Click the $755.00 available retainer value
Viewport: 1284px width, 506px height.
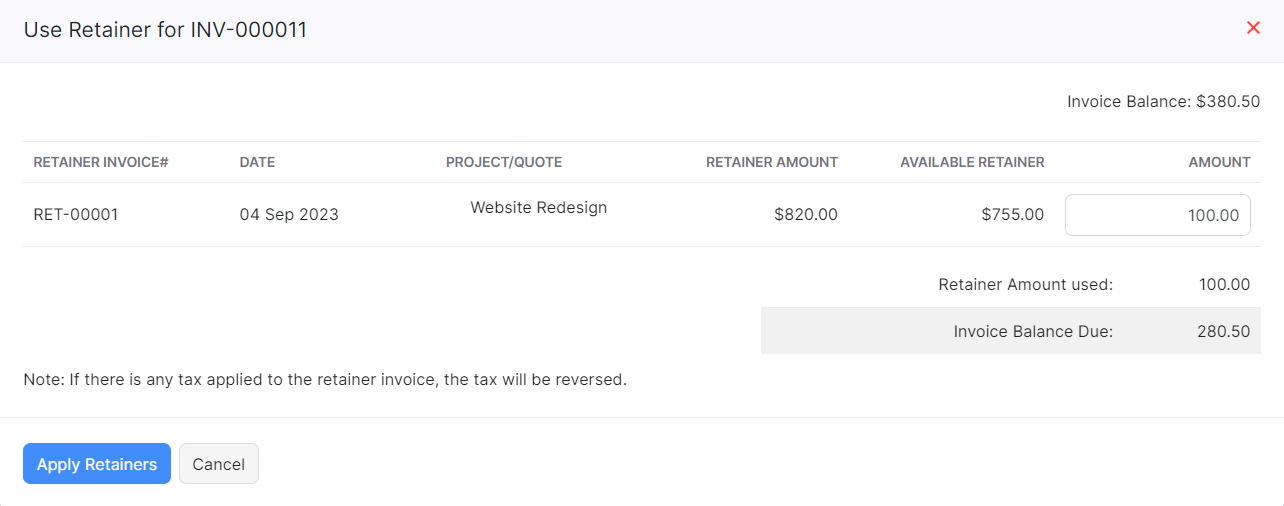tap(1012, 214)
